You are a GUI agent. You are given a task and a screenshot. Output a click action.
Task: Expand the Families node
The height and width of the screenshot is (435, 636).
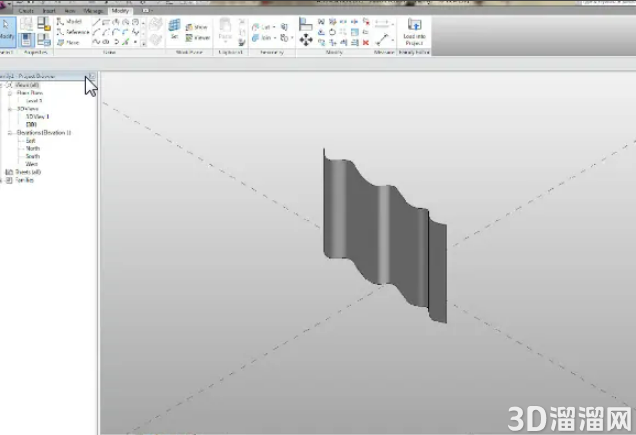point(2,180)
